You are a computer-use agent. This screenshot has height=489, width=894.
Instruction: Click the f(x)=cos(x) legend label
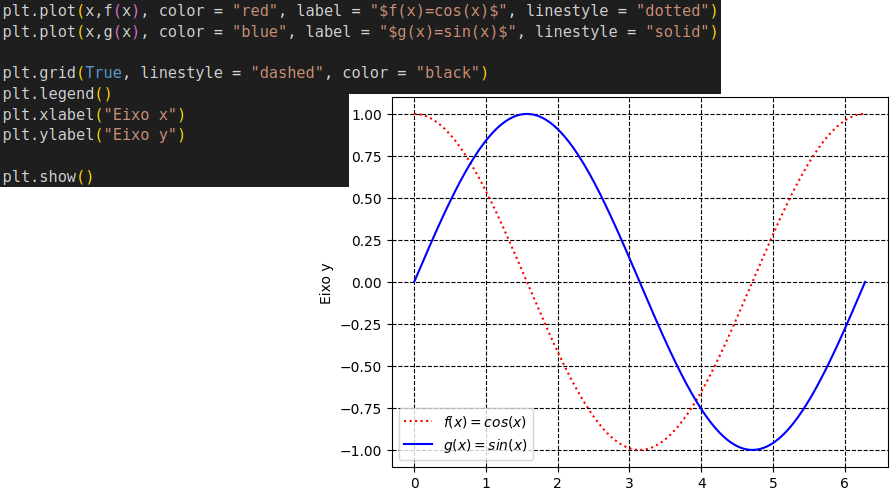(484, 422)
